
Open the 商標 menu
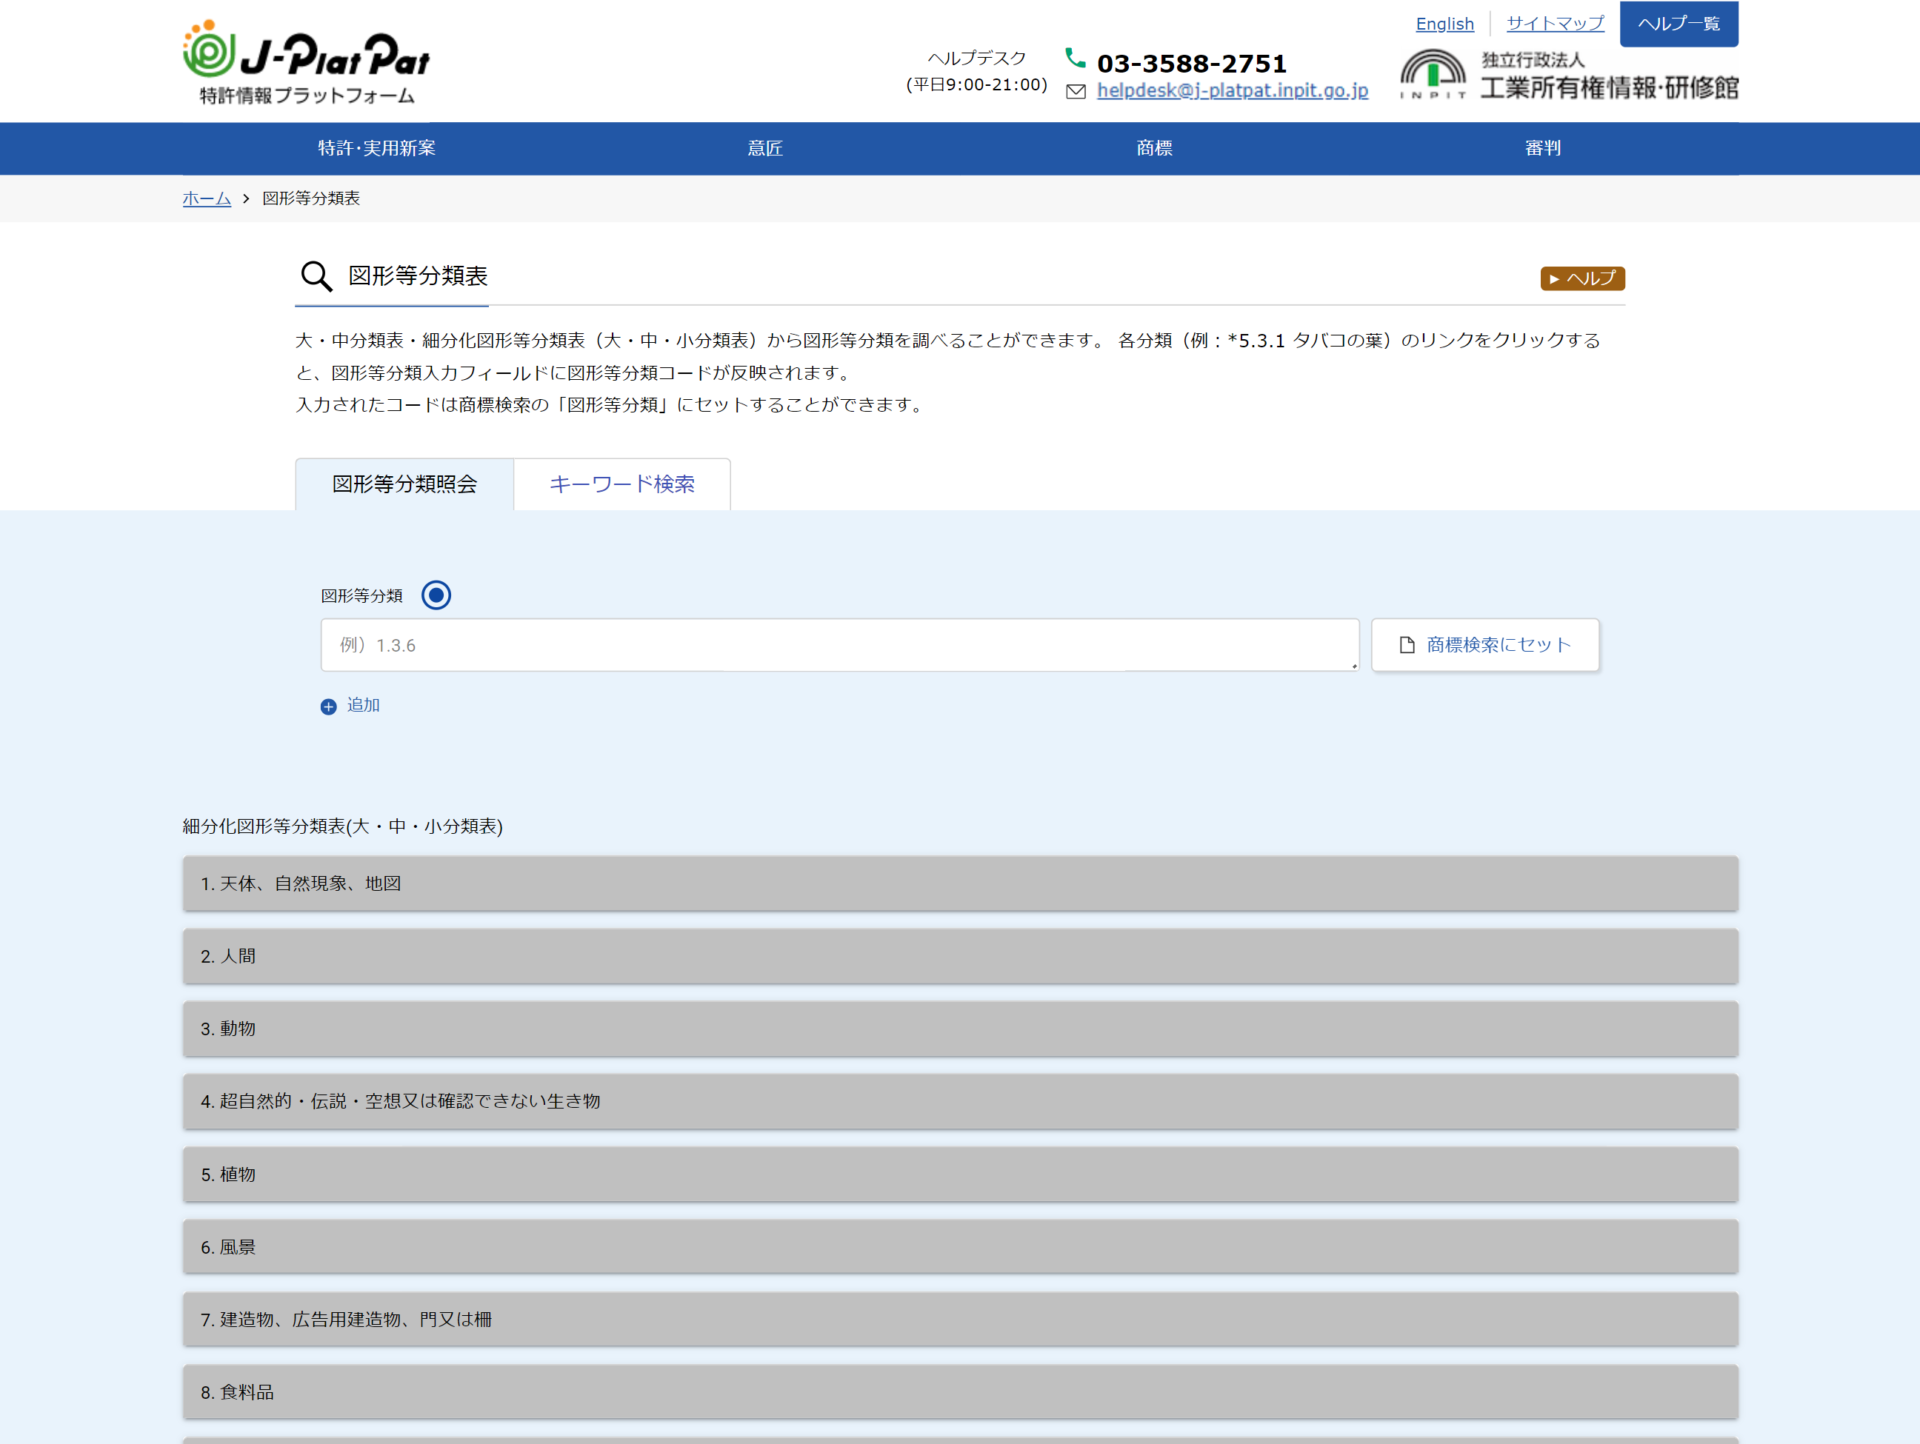click(1154, 148)
